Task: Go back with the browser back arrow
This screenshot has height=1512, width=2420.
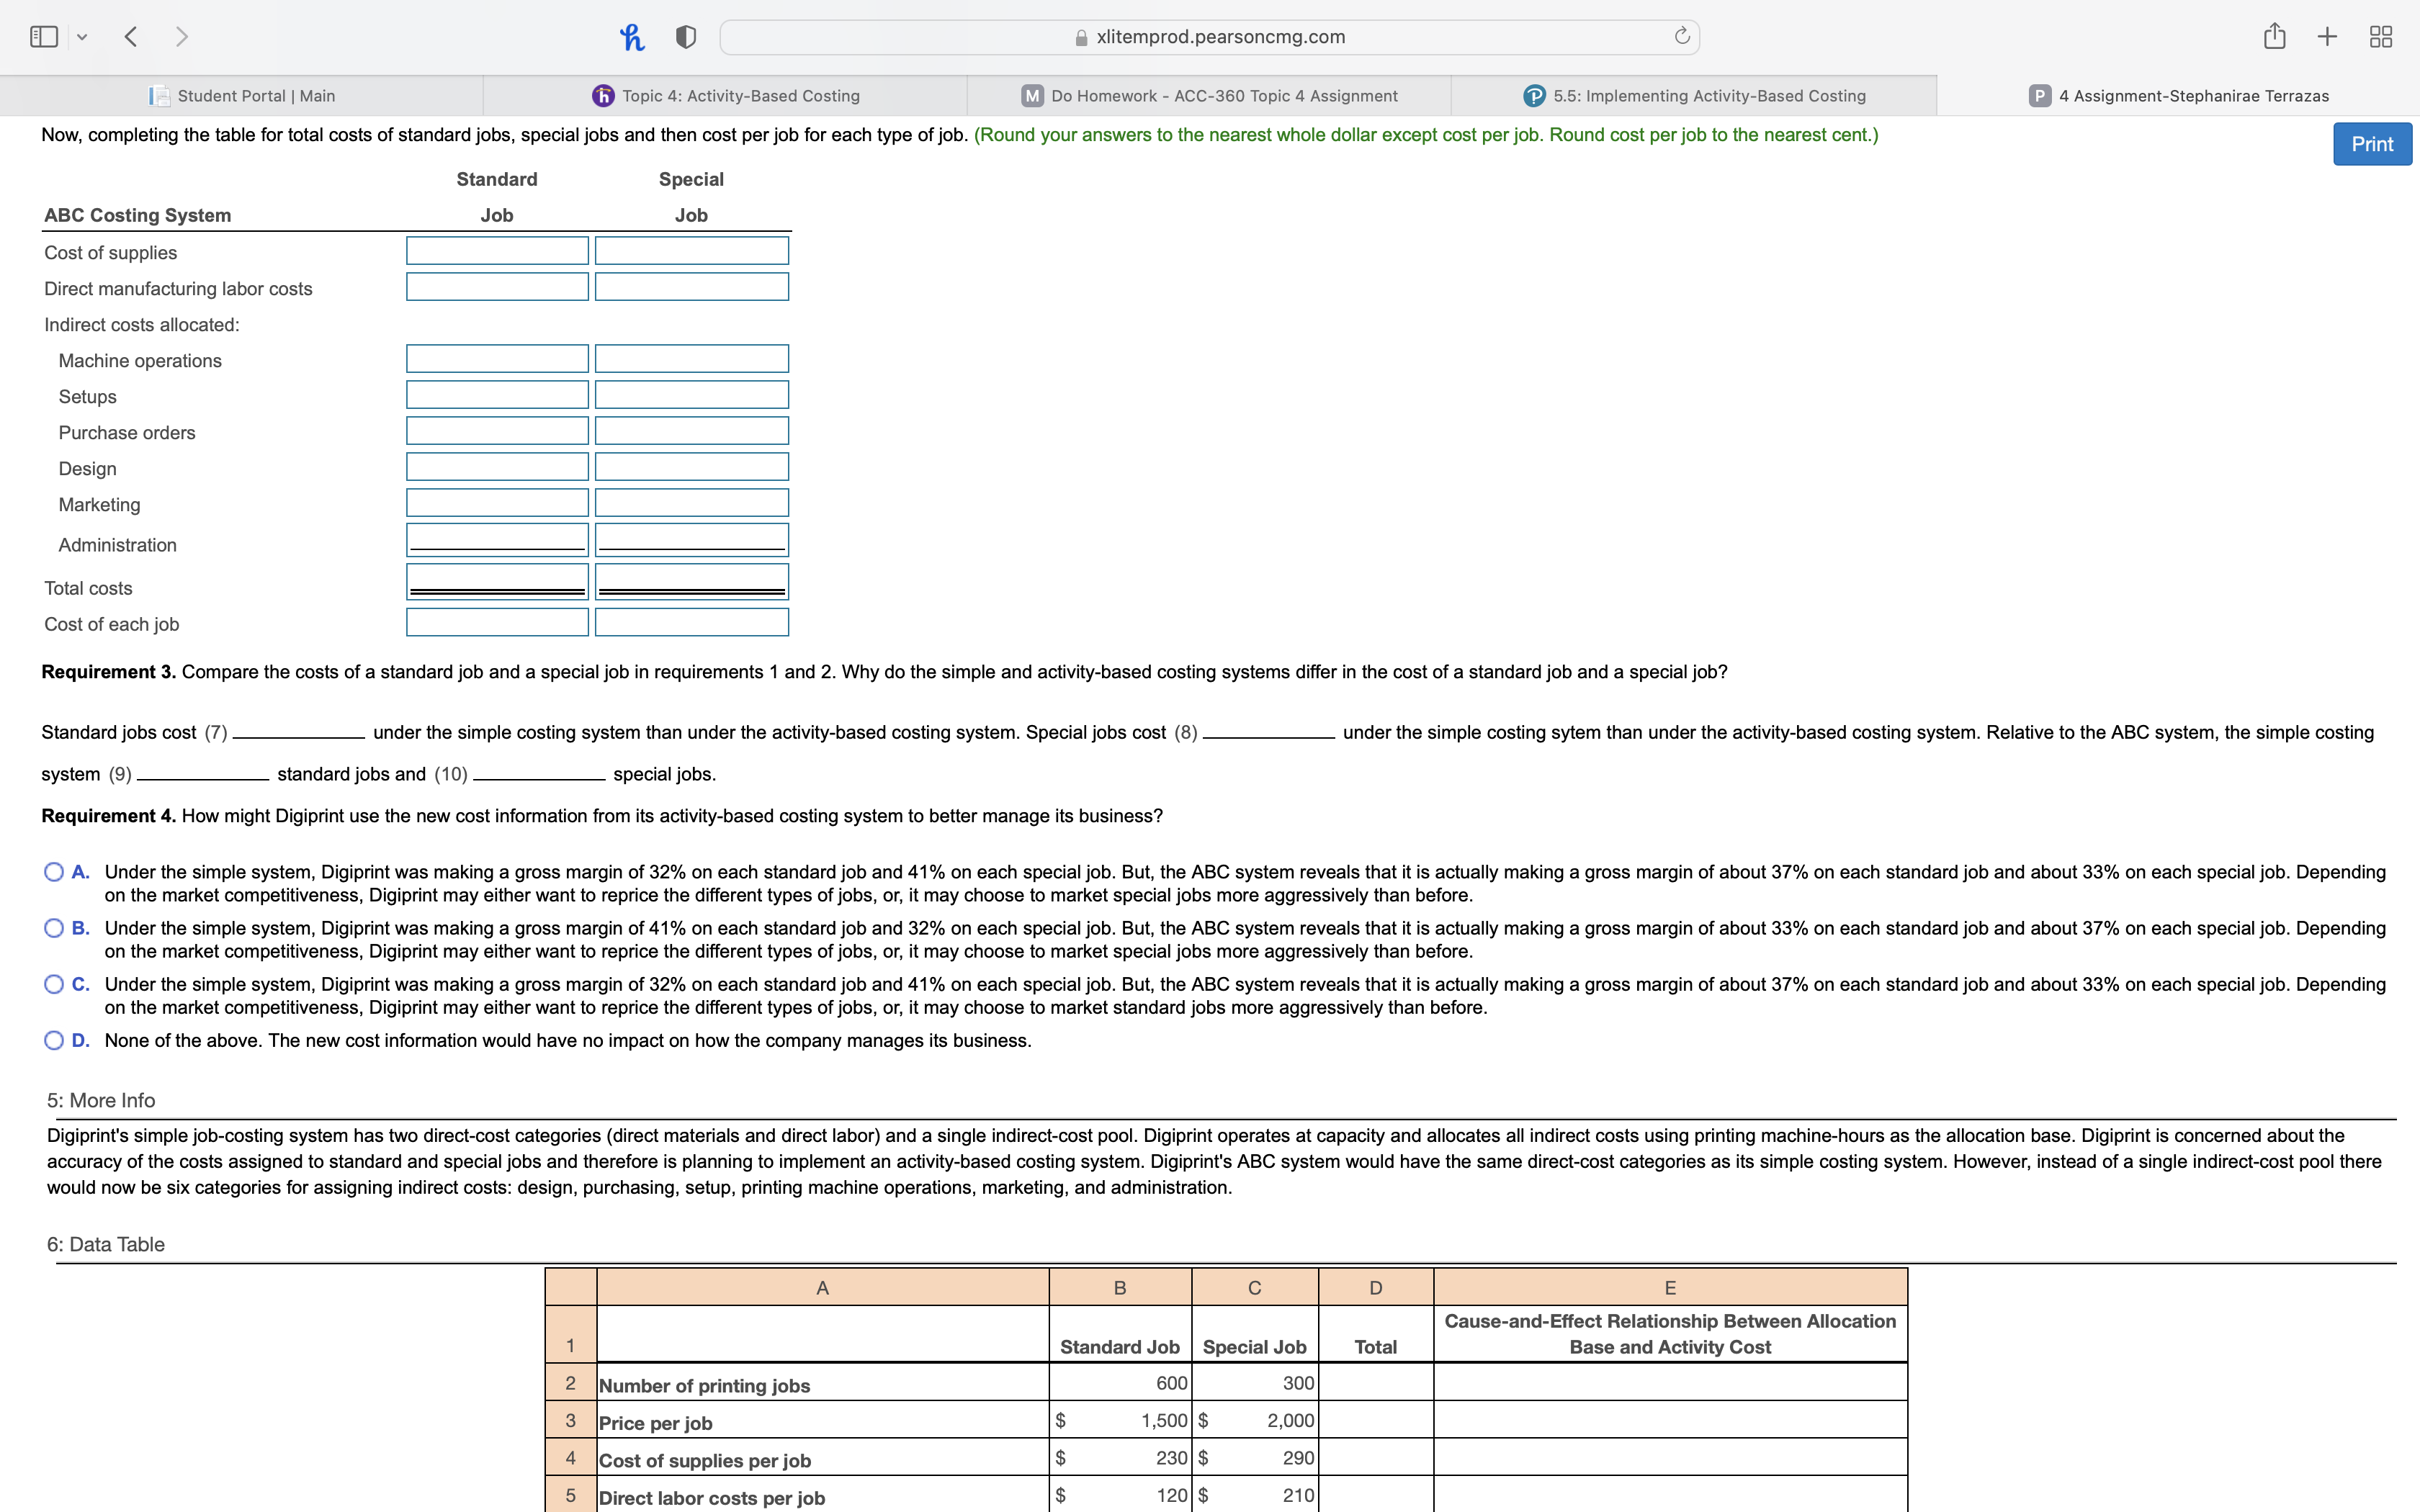Action: pos(131,37)
